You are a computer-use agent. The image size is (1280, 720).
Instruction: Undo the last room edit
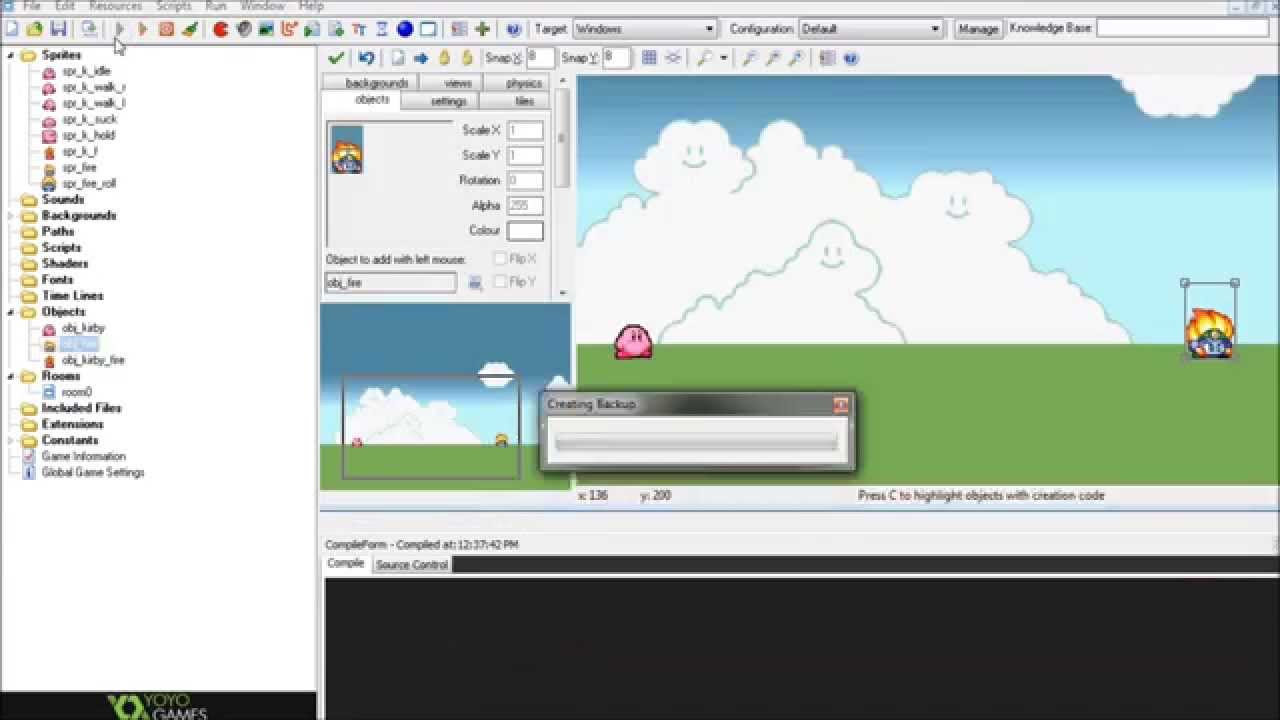pos(366,58)
